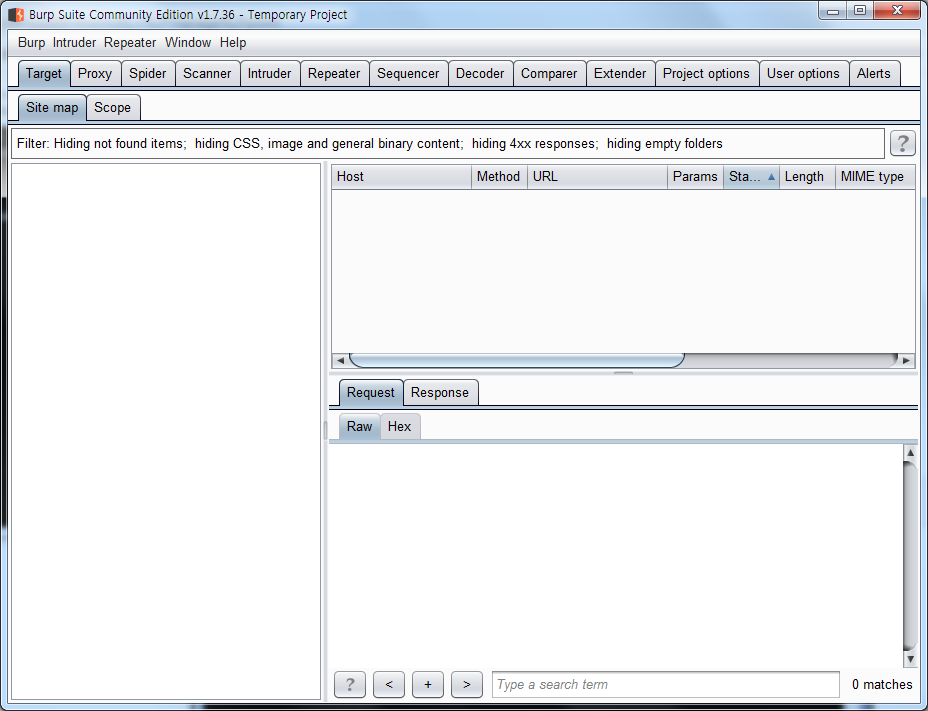Sort table by Length column

(x=807, y=176)
